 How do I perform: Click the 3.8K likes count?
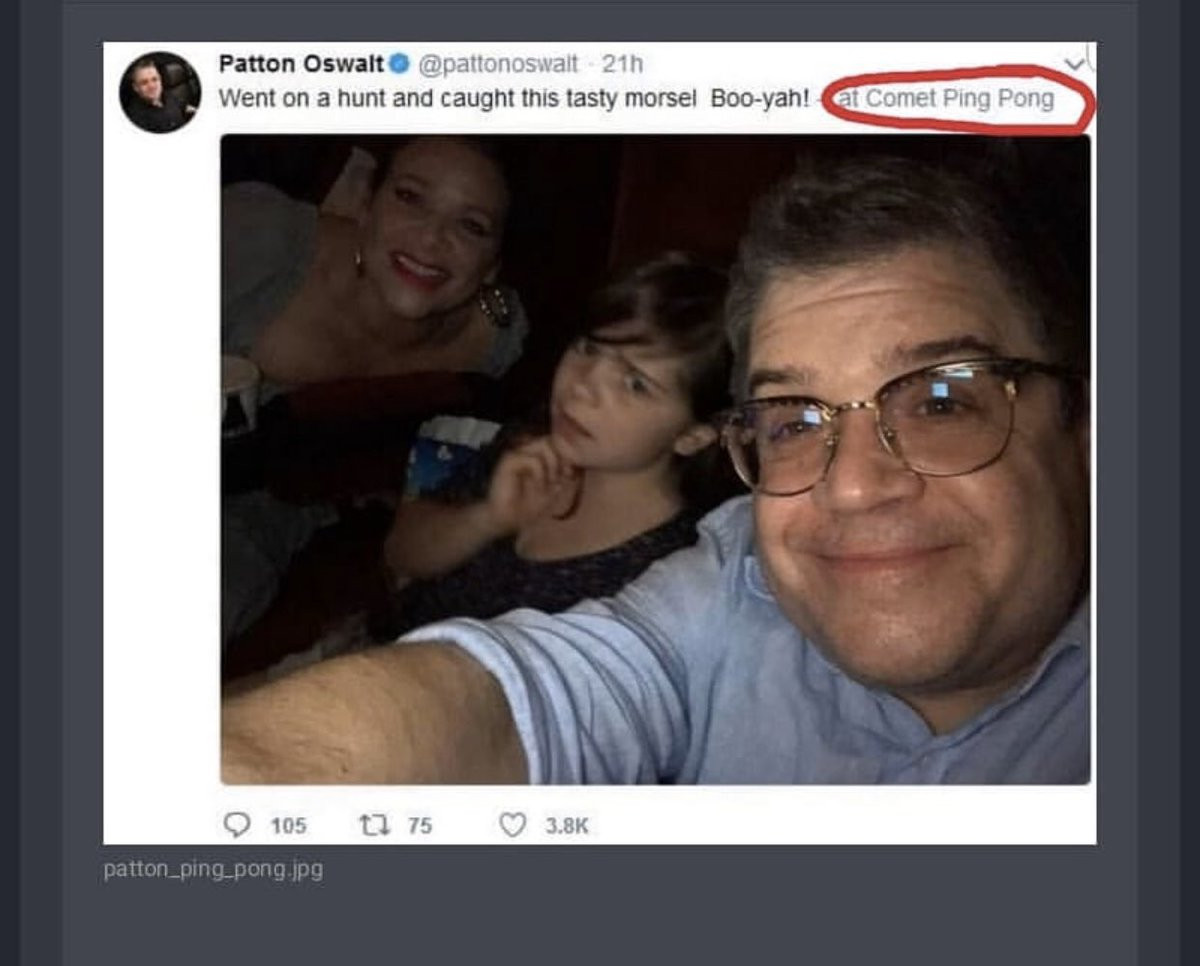[567, 825]
